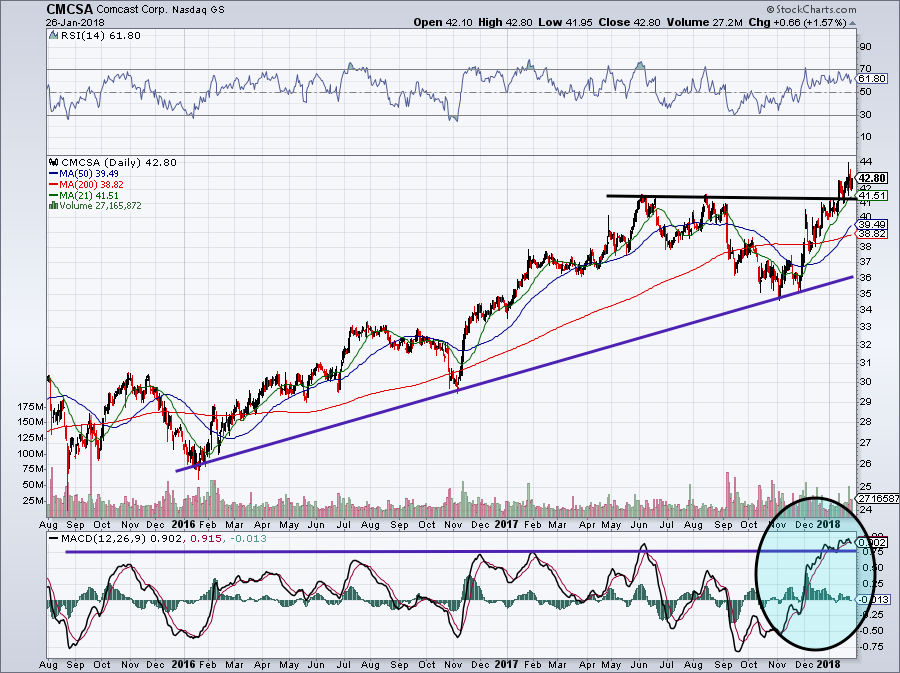
Task: Click the blue line swatch of MA(50)
Action: [54, 173]
